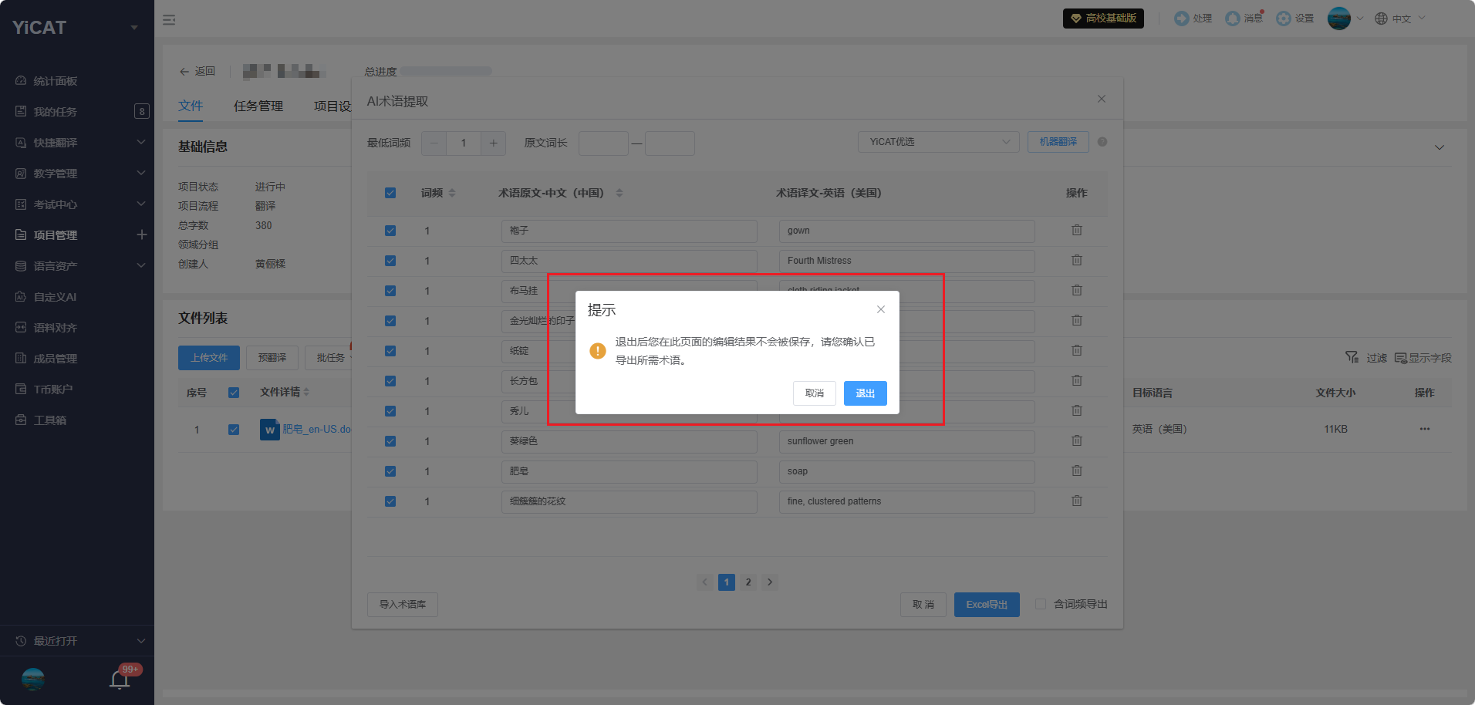Open 自定义AI in the sidebar
The width and height of the screenshot is (1476, 706).
[x=55, y=297]
